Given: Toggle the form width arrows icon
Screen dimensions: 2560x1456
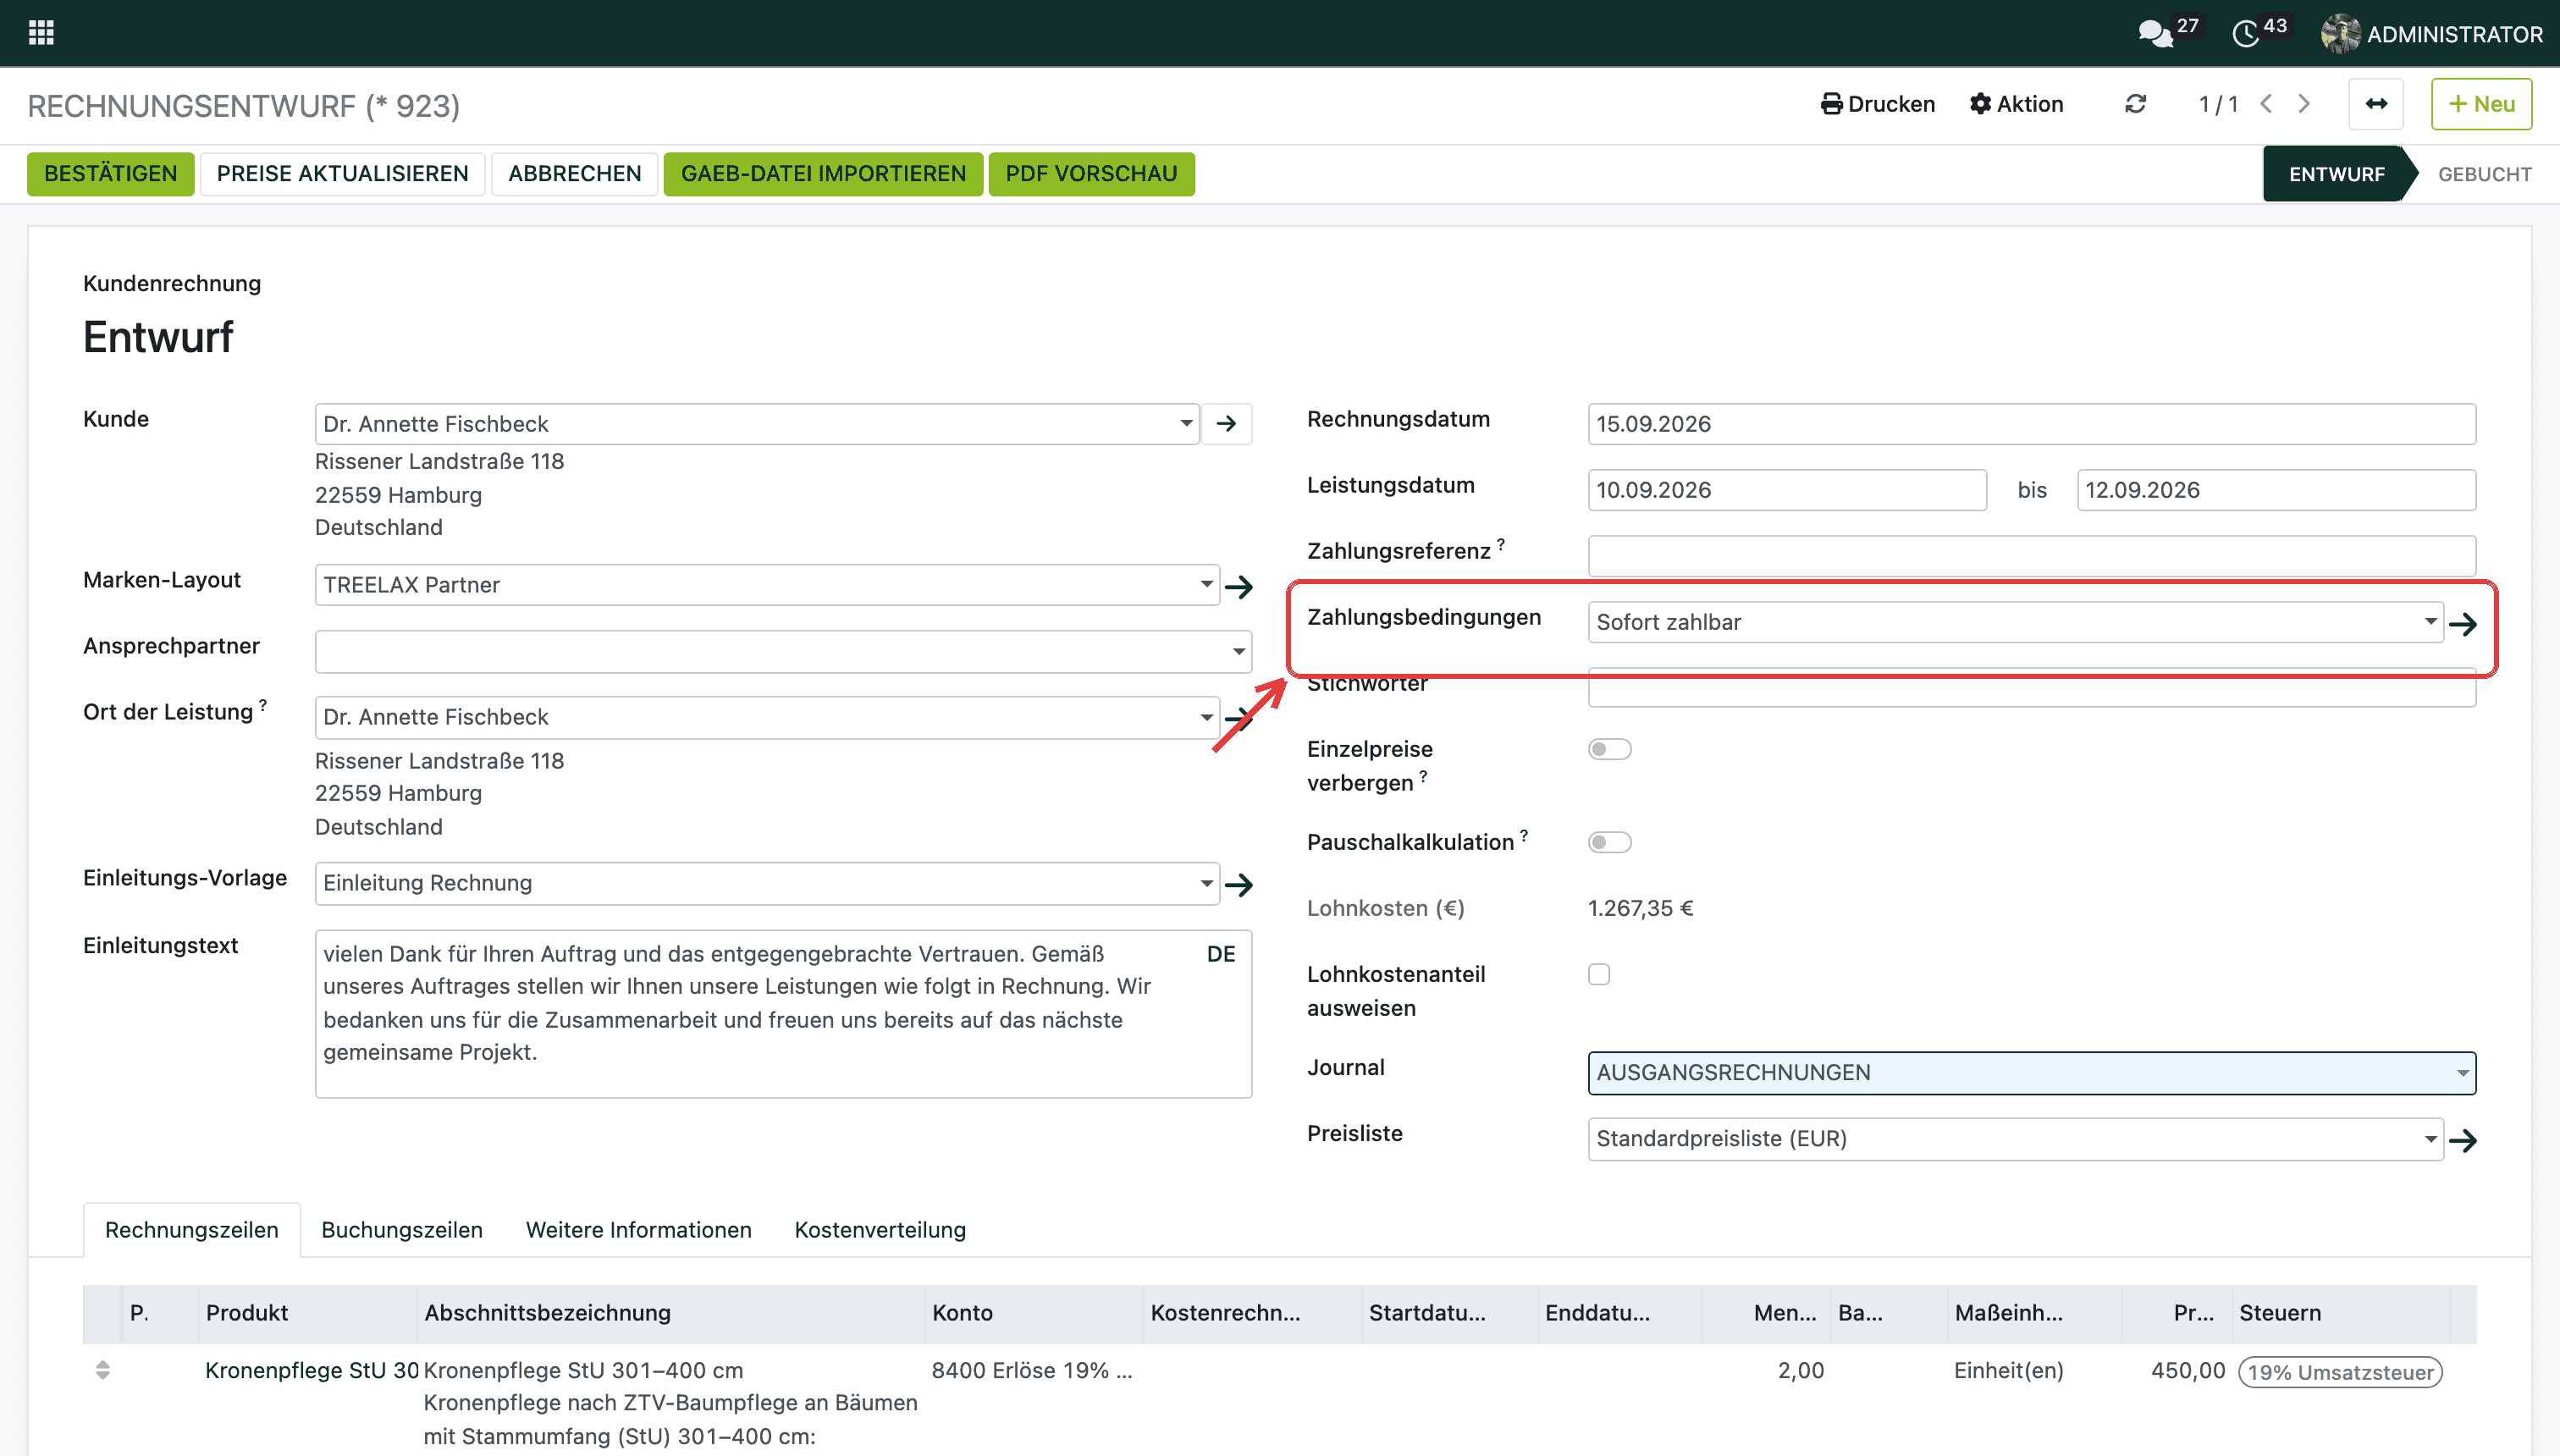Looking at the screenshot, I should pos(2376,104).
